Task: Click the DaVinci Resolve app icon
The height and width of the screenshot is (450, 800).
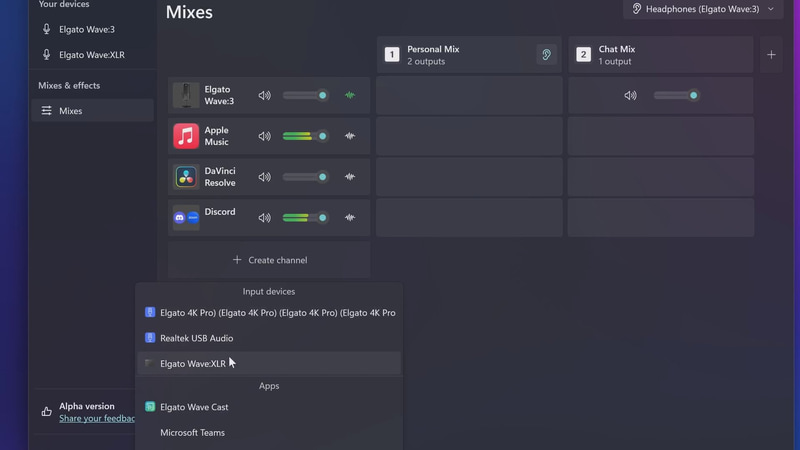Action: point(186,177)
